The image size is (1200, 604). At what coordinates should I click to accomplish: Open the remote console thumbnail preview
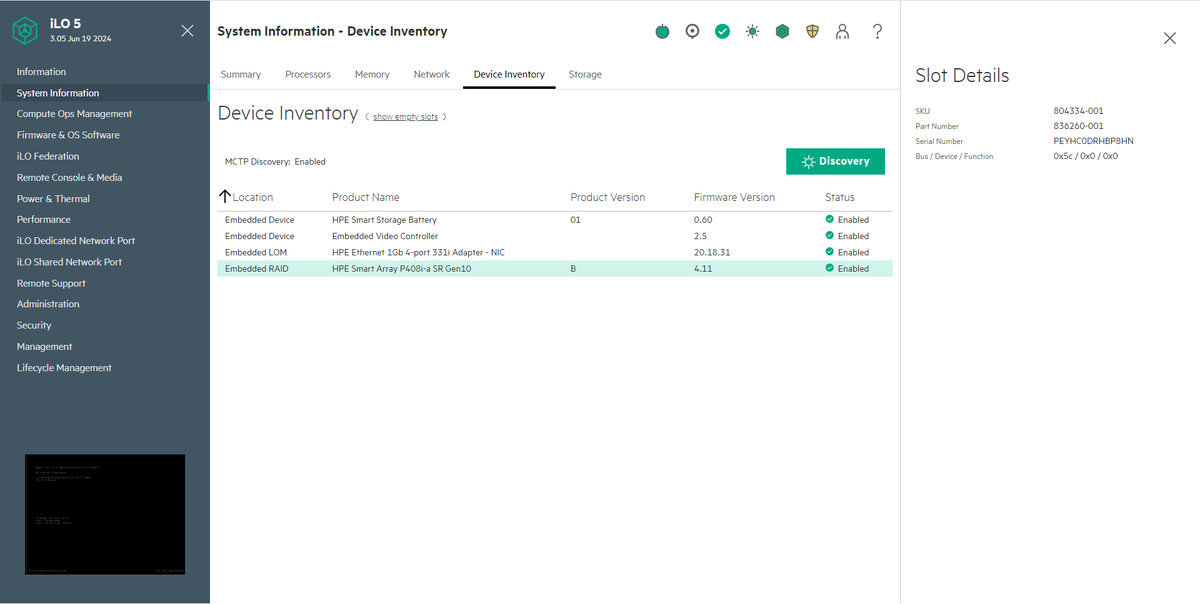click(105, 515)
